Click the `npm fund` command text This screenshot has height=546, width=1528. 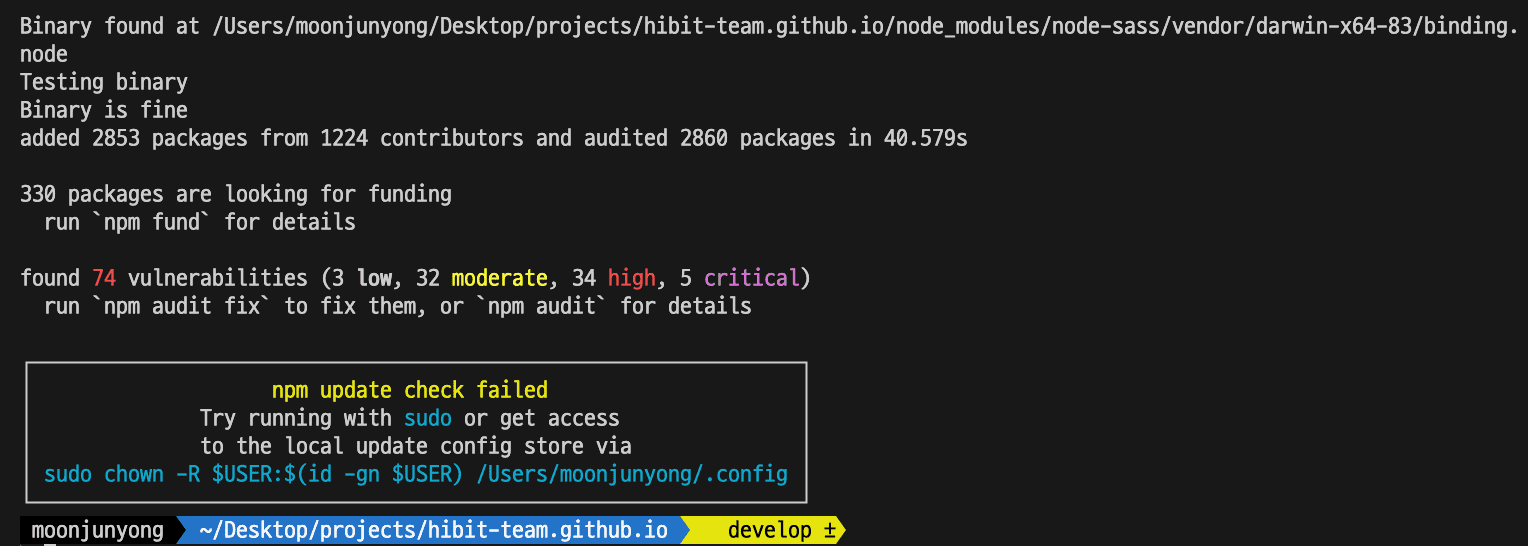coord(152,222)
